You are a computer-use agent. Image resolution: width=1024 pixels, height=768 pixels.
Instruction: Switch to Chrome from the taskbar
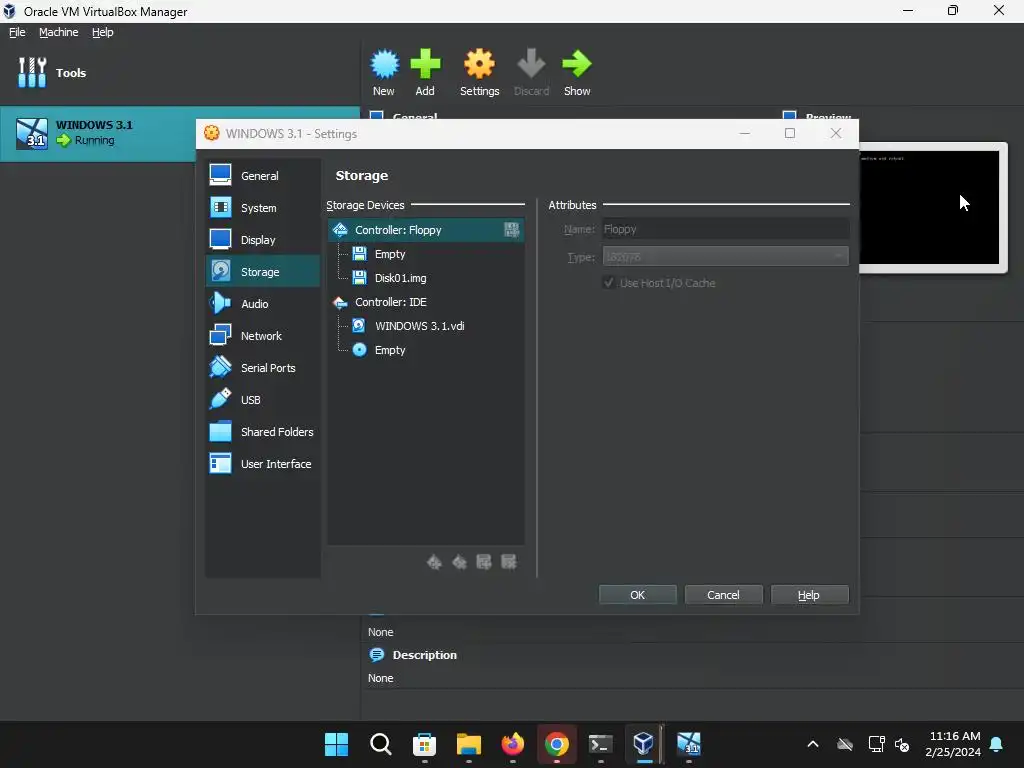(556, 744)
